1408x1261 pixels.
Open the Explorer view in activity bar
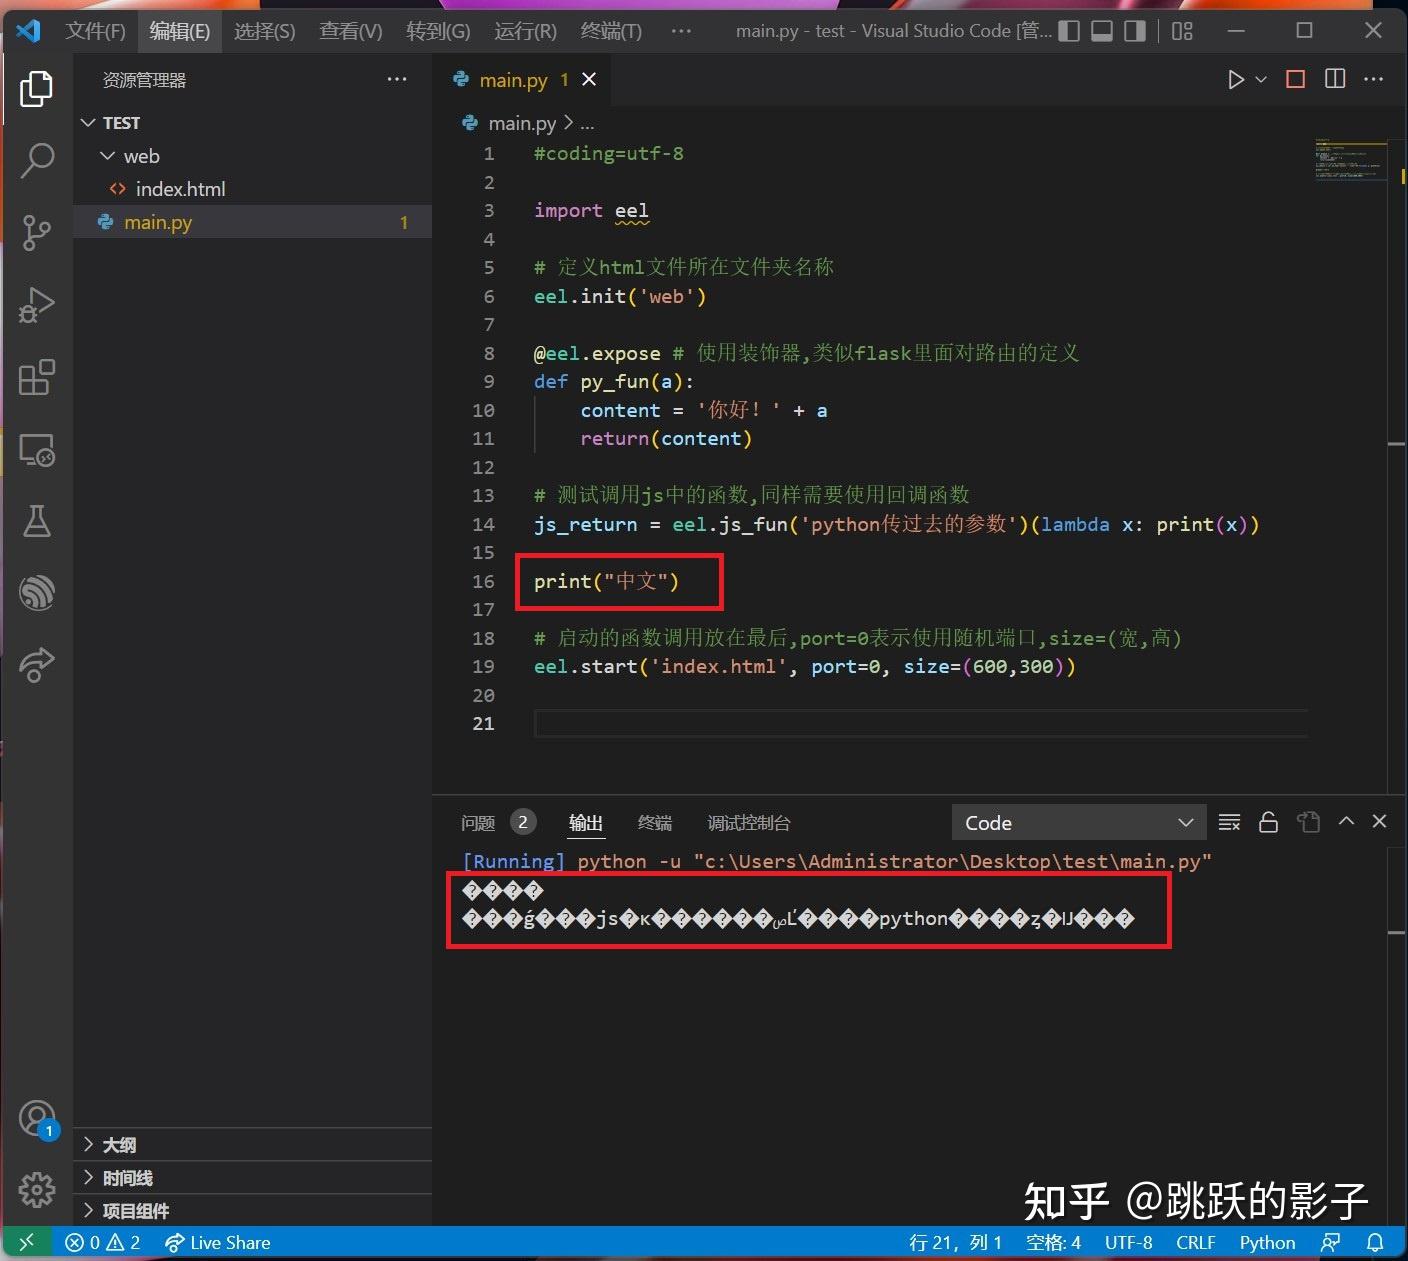37,89
